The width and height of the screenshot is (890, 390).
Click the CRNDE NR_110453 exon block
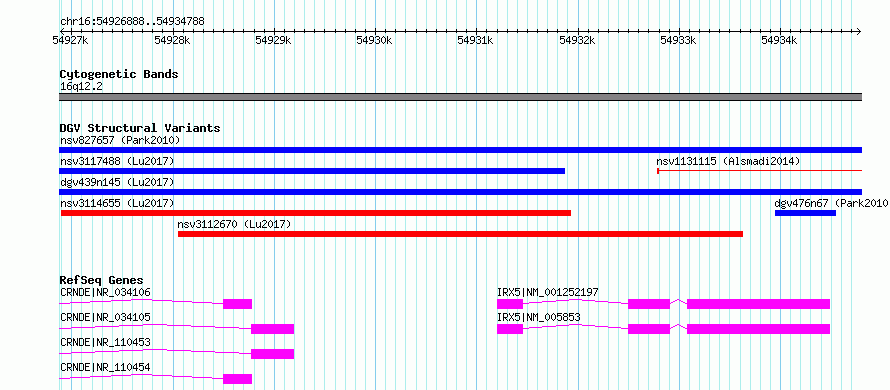[272, 354]
